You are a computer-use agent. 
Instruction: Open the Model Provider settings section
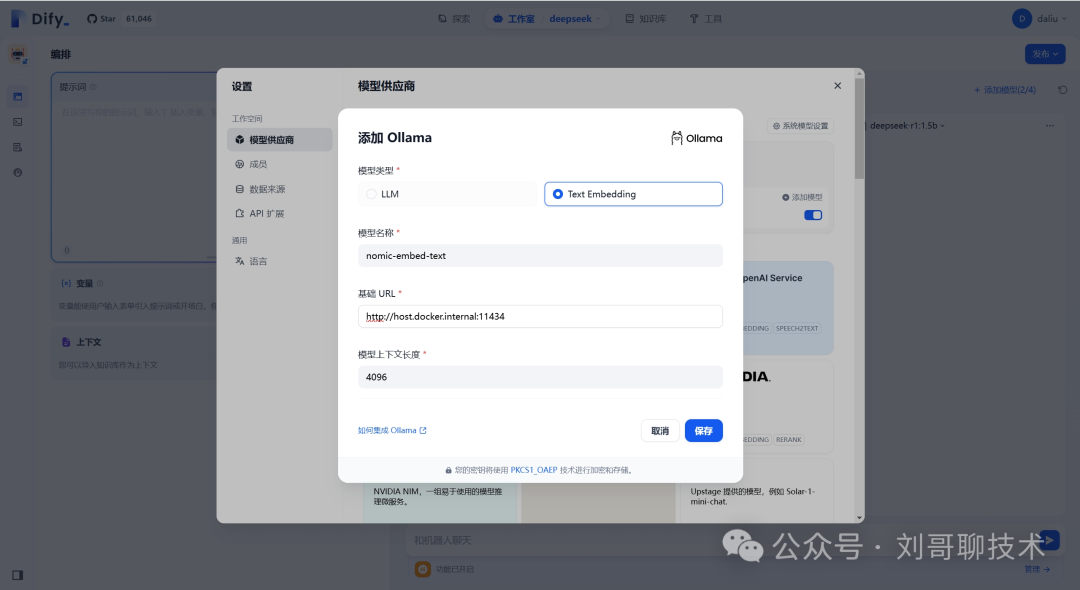(280, 140)
